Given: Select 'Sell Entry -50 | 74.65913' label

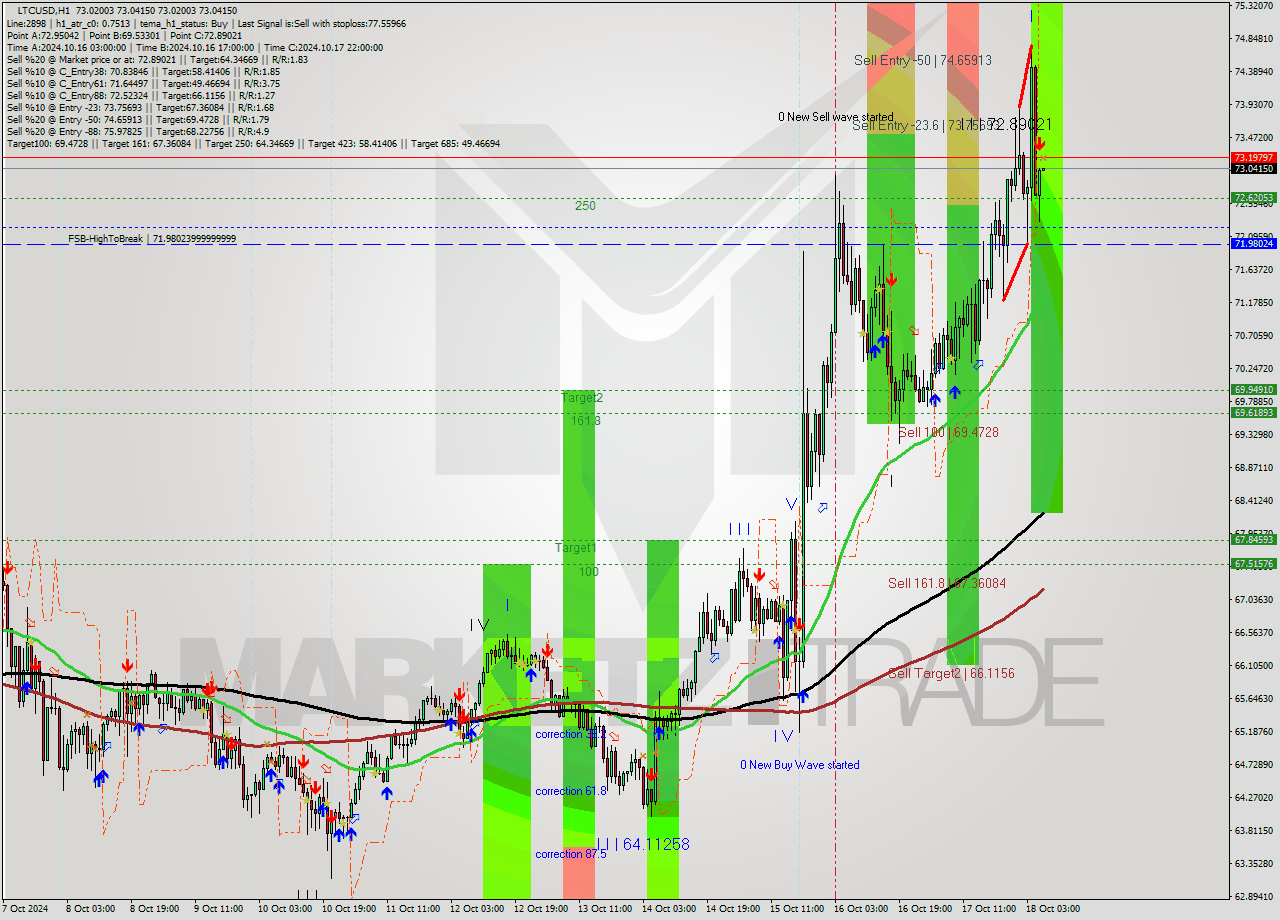Looking at the screenshot, I should pyautogui.click(x=923, y=60).
